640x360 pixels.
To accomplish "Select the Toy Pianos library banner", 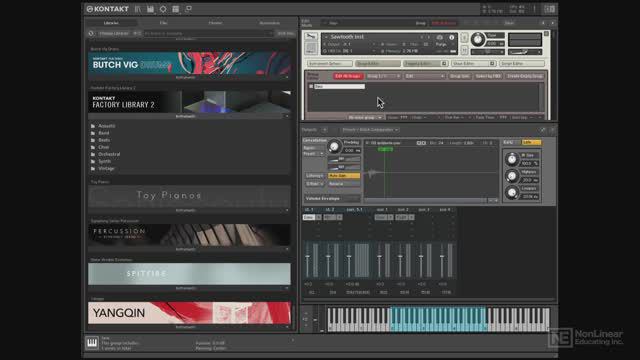I will click(x=189, y=196).
